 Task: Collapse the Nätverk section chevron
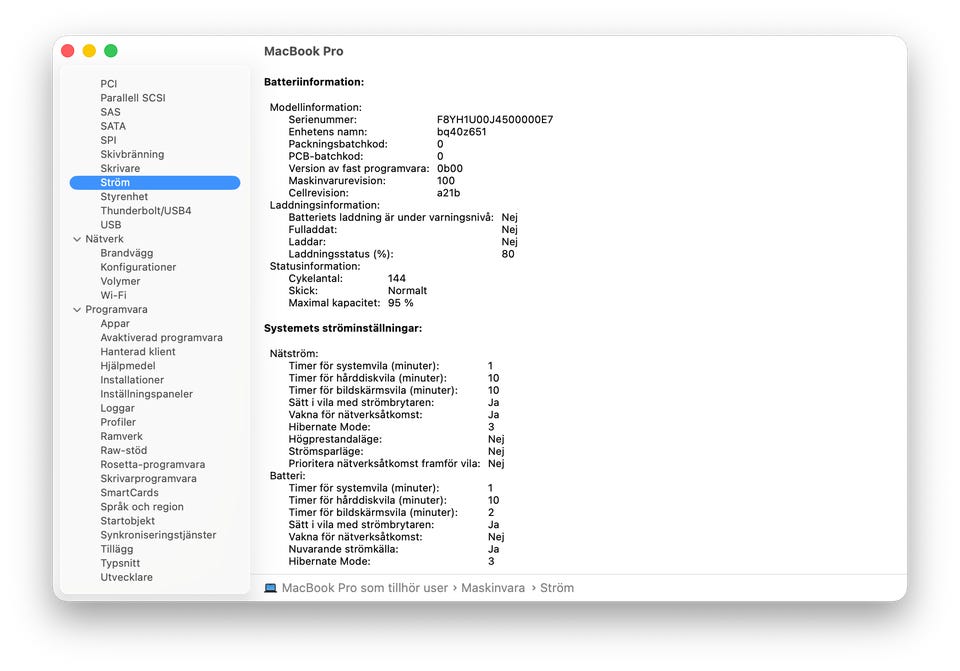(77, 239)
